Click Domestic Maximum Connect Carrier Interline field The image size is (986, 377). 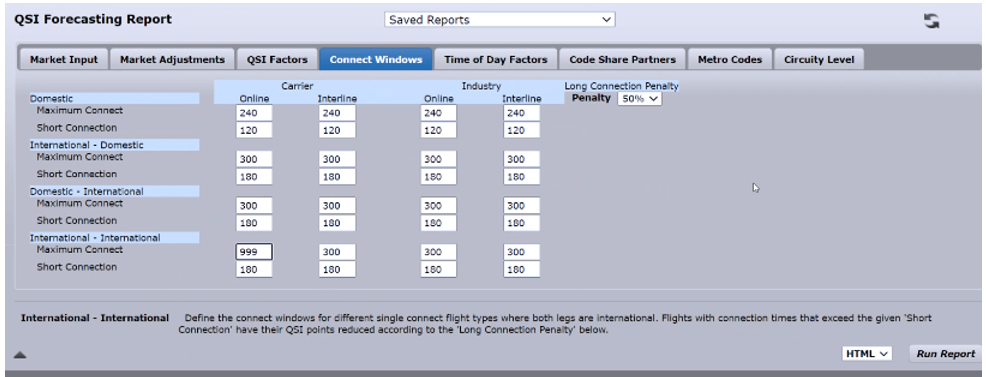click(337, 113)
